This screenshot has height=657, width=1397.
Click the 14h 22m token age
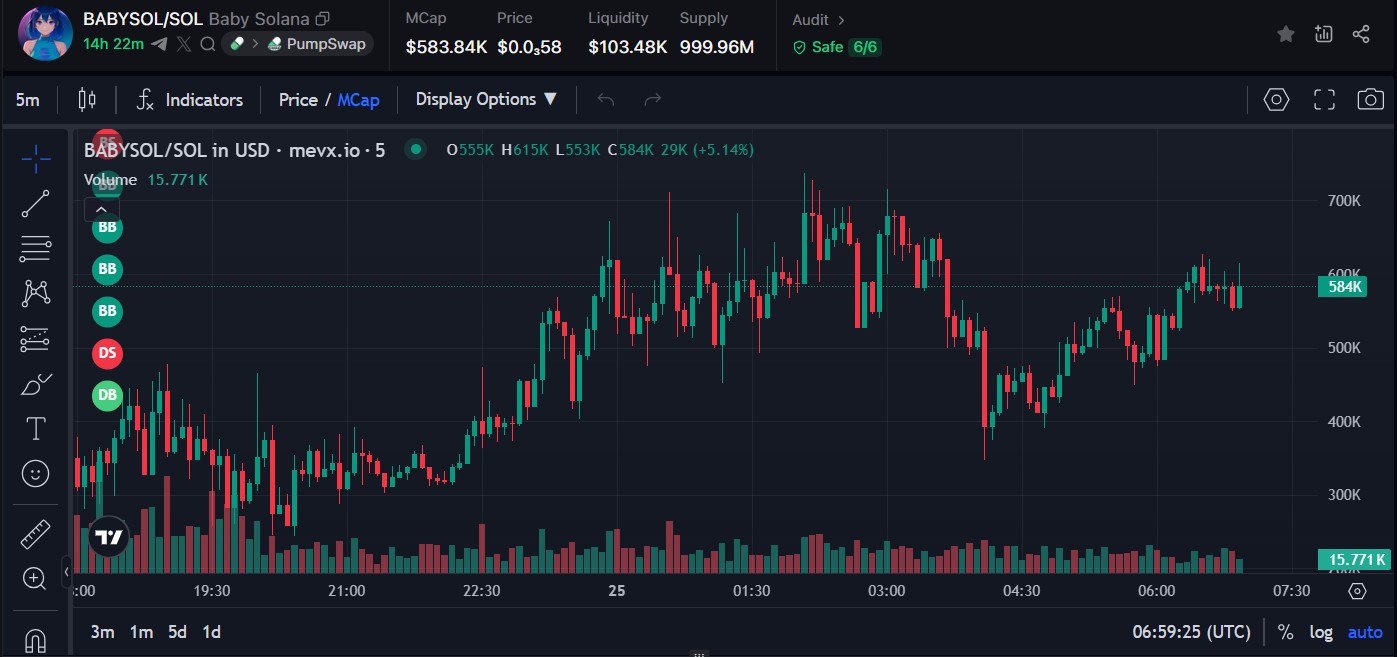[114, 44]
